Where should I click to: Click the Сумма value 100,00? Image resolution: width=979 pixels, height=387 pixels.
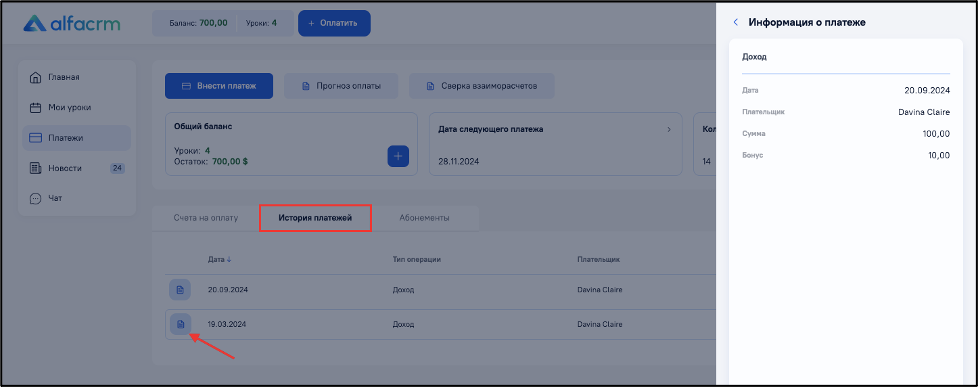pos(936,134)
